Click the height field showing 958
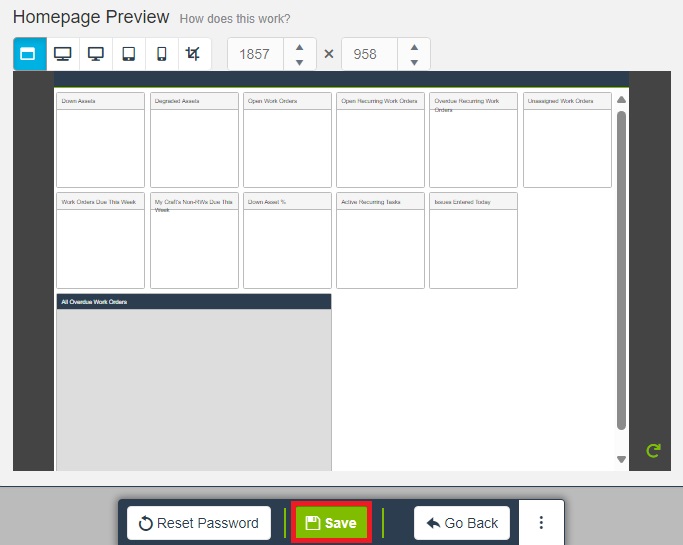The image size is (683, 545). tap(366, 54)
